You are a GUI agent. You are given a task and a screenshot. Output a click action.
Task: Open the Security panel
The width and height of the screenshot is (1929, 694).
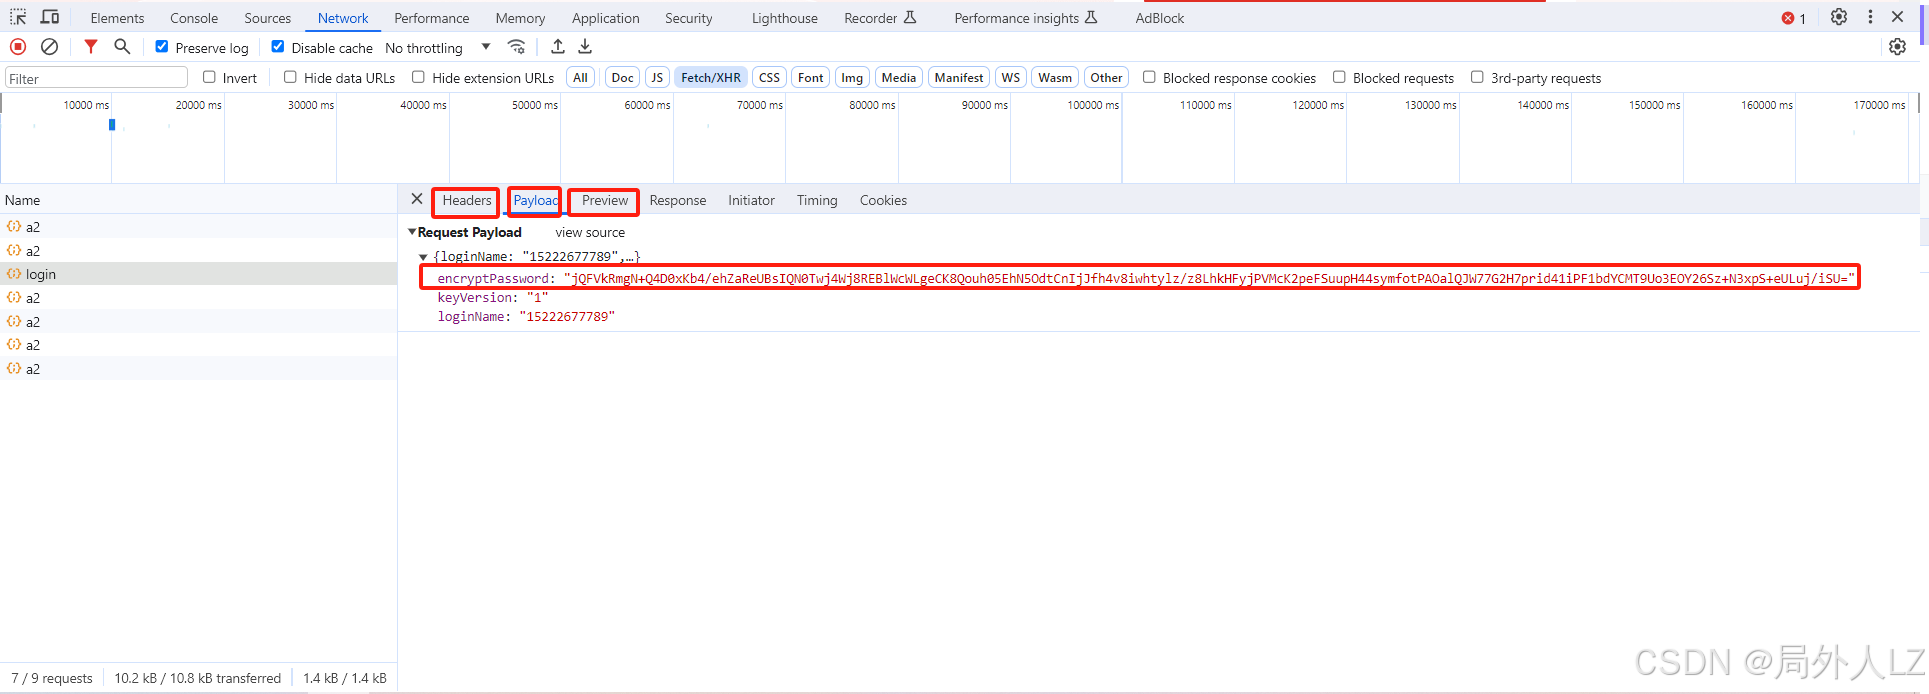coord(689,18)
